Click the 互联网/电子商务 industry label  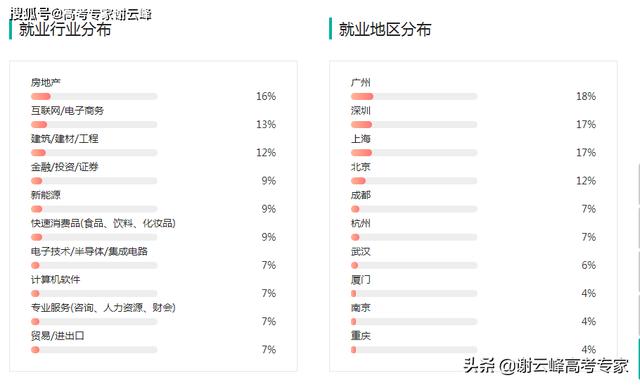coord(67,111)
